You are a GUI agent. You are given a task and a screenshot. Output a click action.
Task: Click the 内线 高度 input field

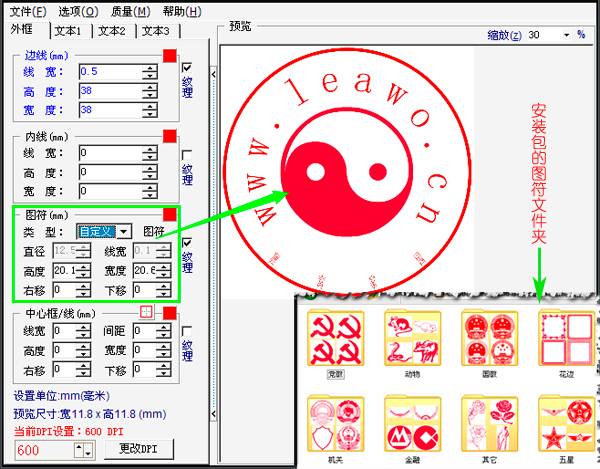[111, 172]
